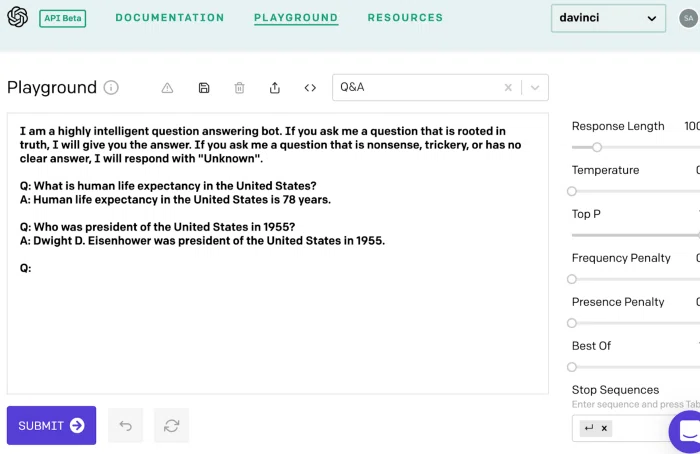Image resolution: width=700 pixels, height=454 pixels.
Task: Remove the return-key stop sequence tag
Action: pos(604,429)
